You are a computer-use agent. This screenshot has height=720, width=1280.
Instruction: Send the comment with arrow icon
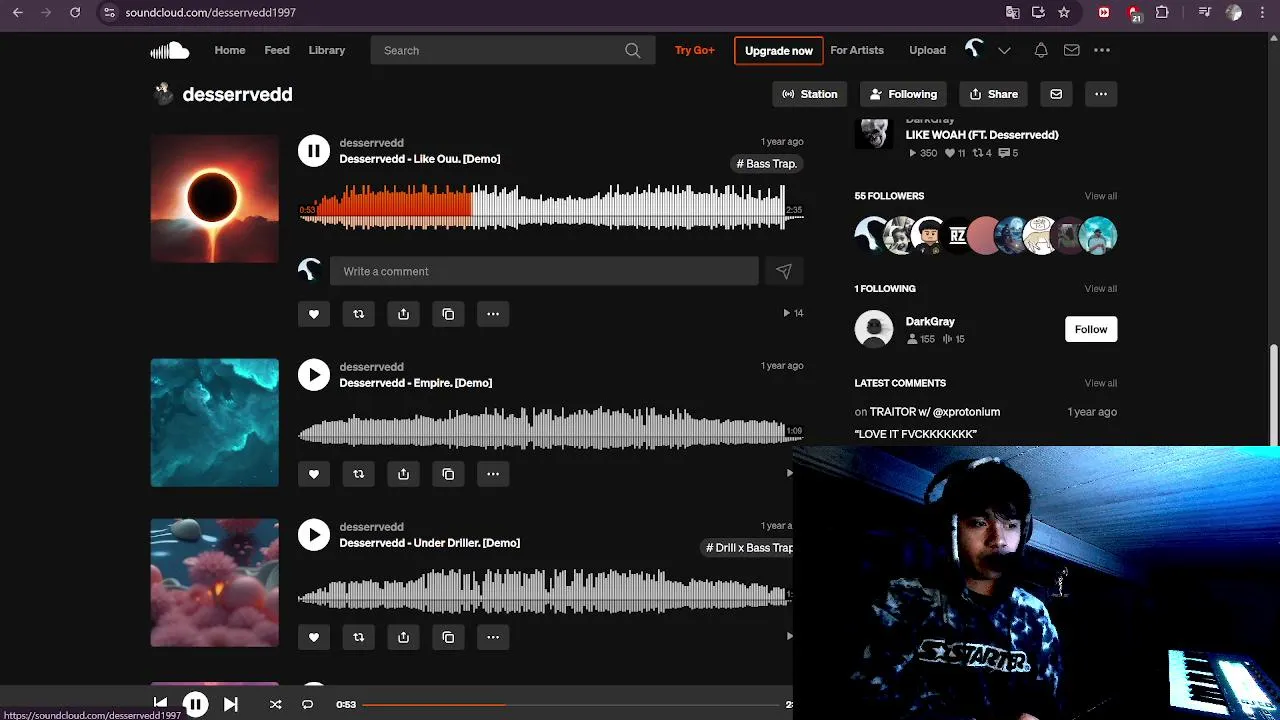point(784,271)
